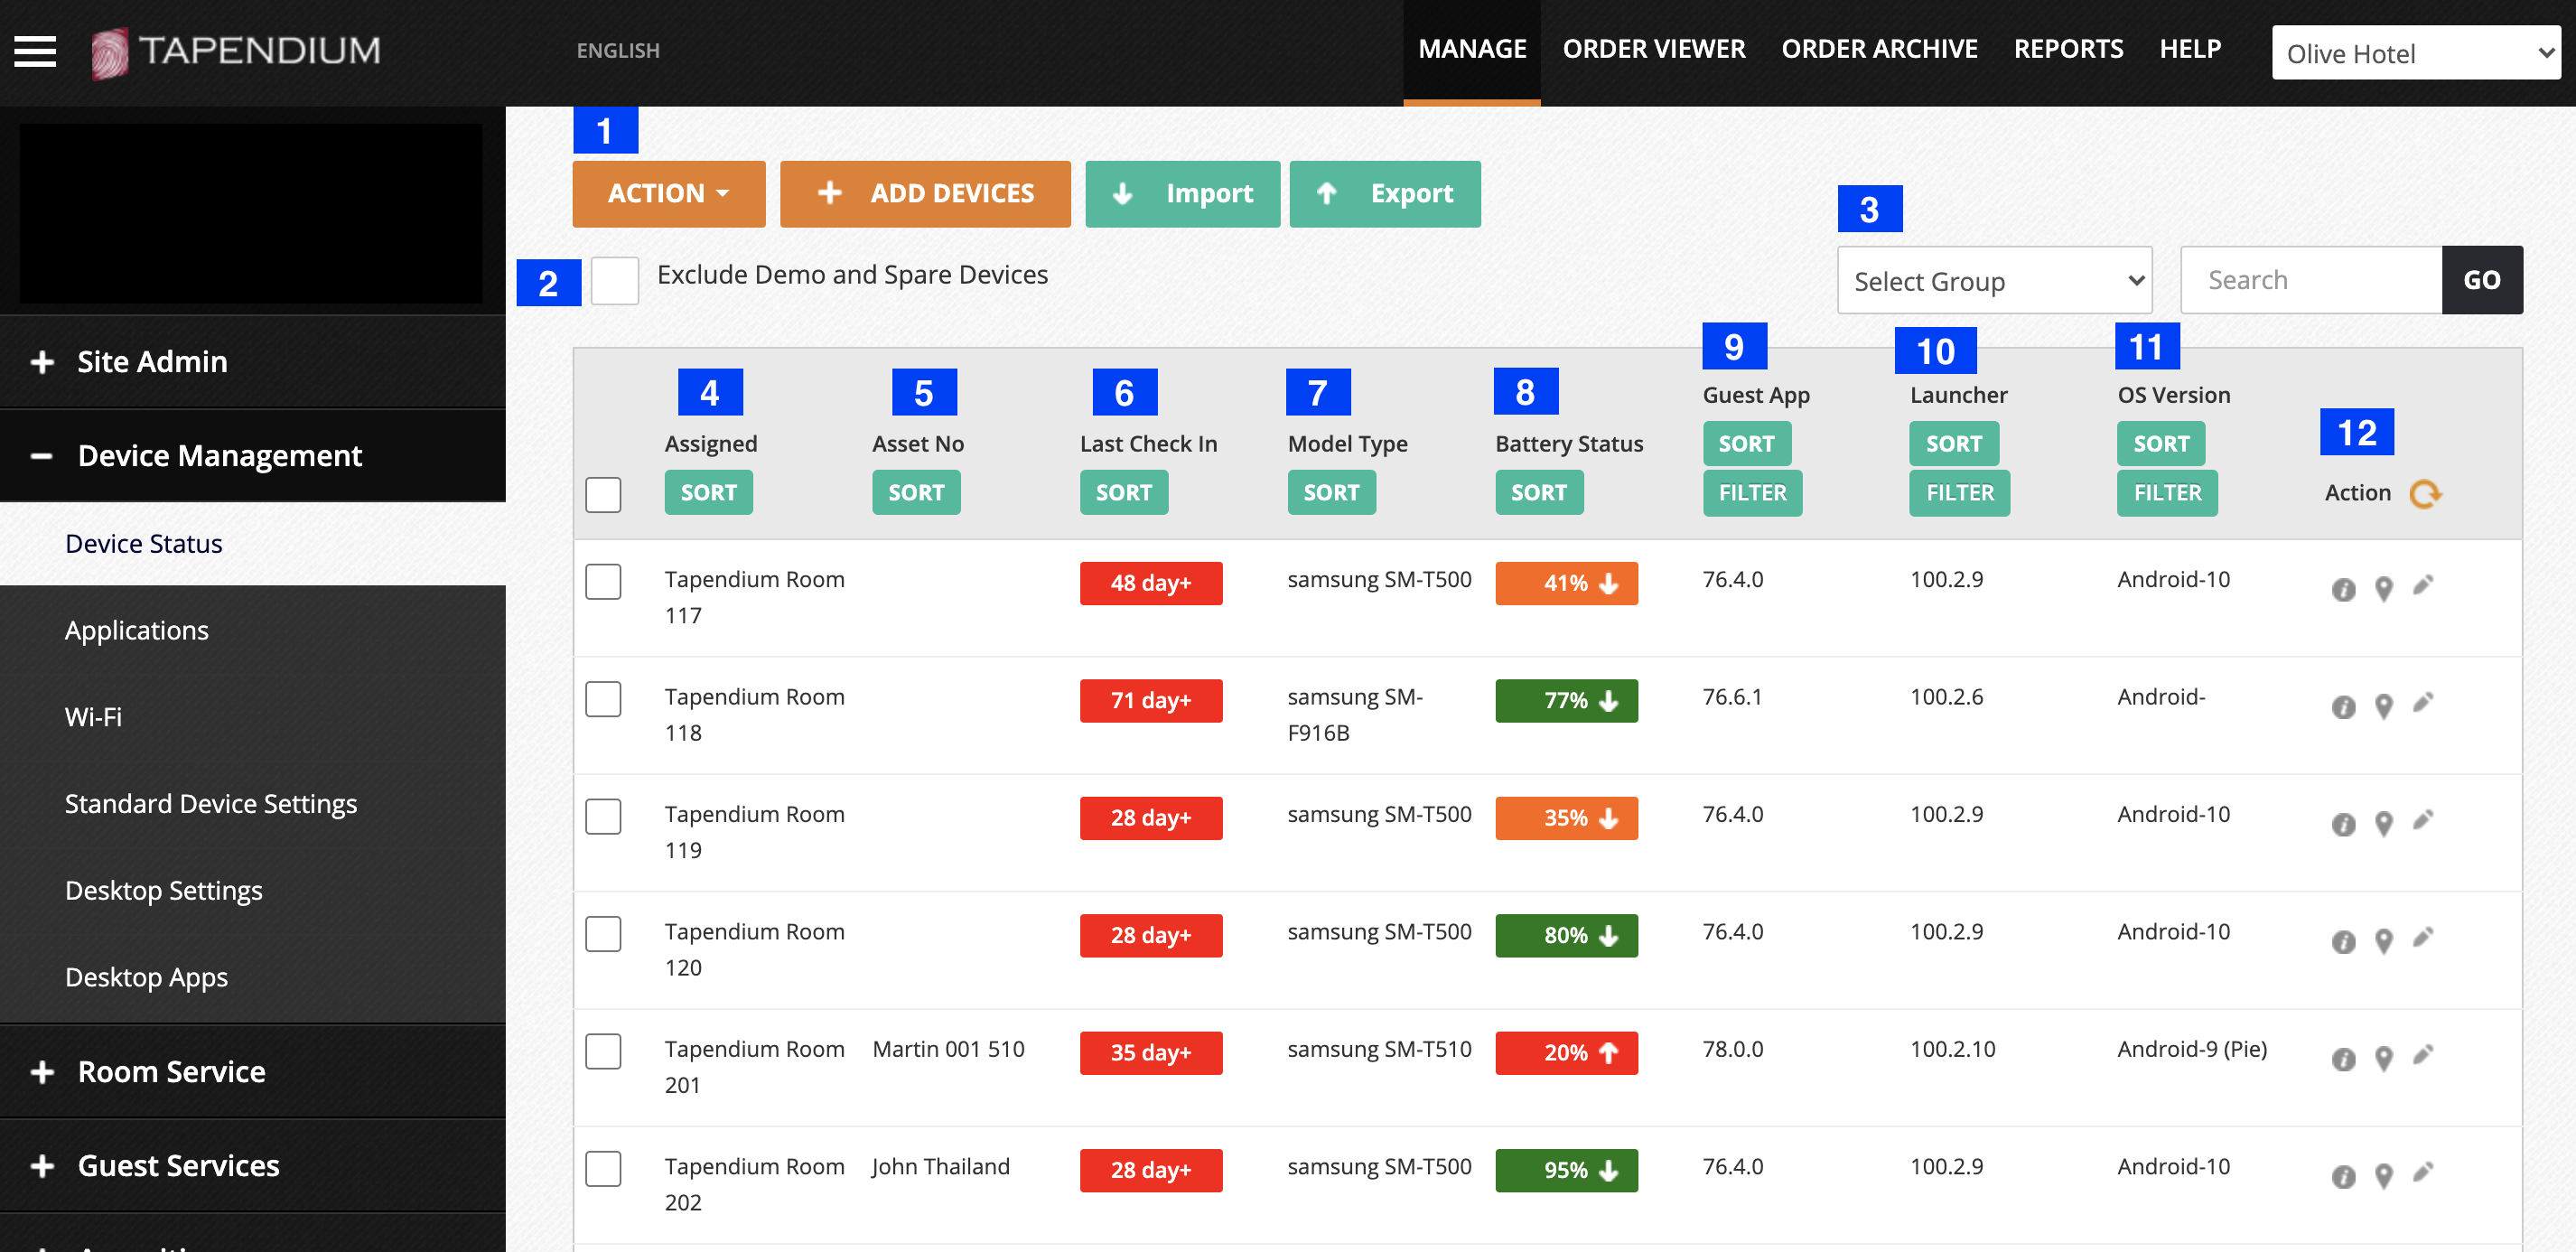The width and height of the screenshot is (2576, 1252).
Task: Click the ADD DEVICES button
Action: click(x=925, y=194)
